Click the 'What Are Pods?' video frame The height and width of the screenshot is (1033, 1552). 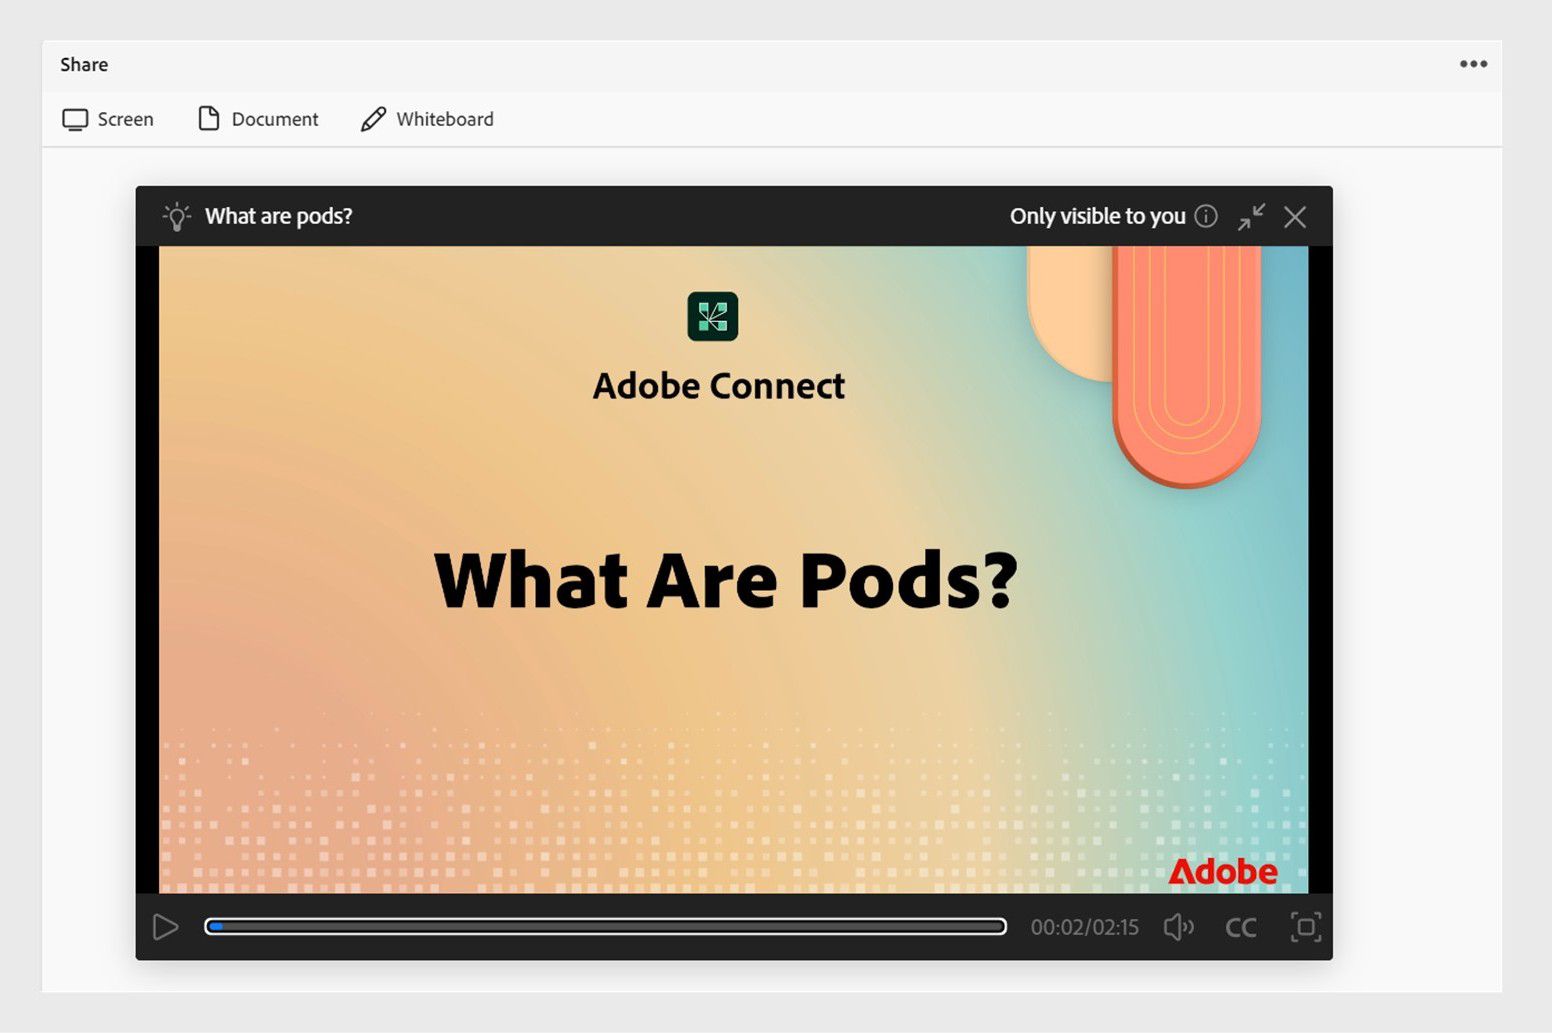[733, 569]
